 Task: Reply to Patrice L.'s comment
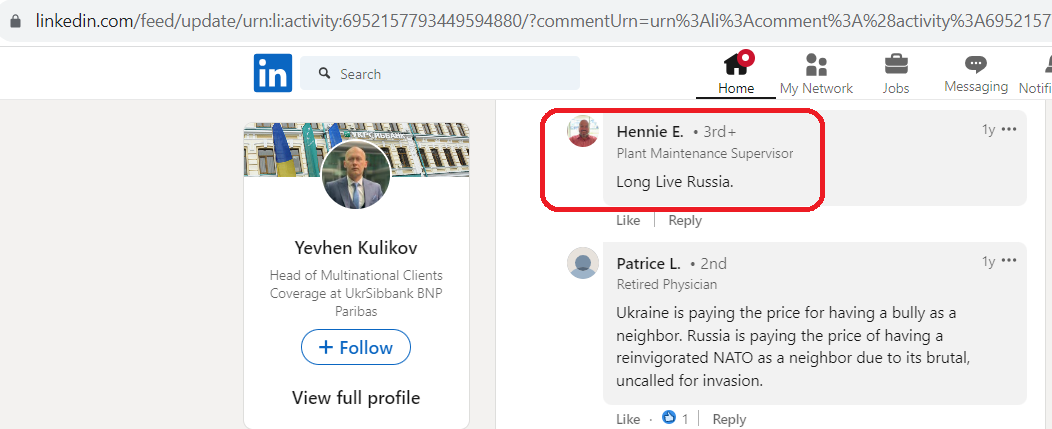point(729,419)
